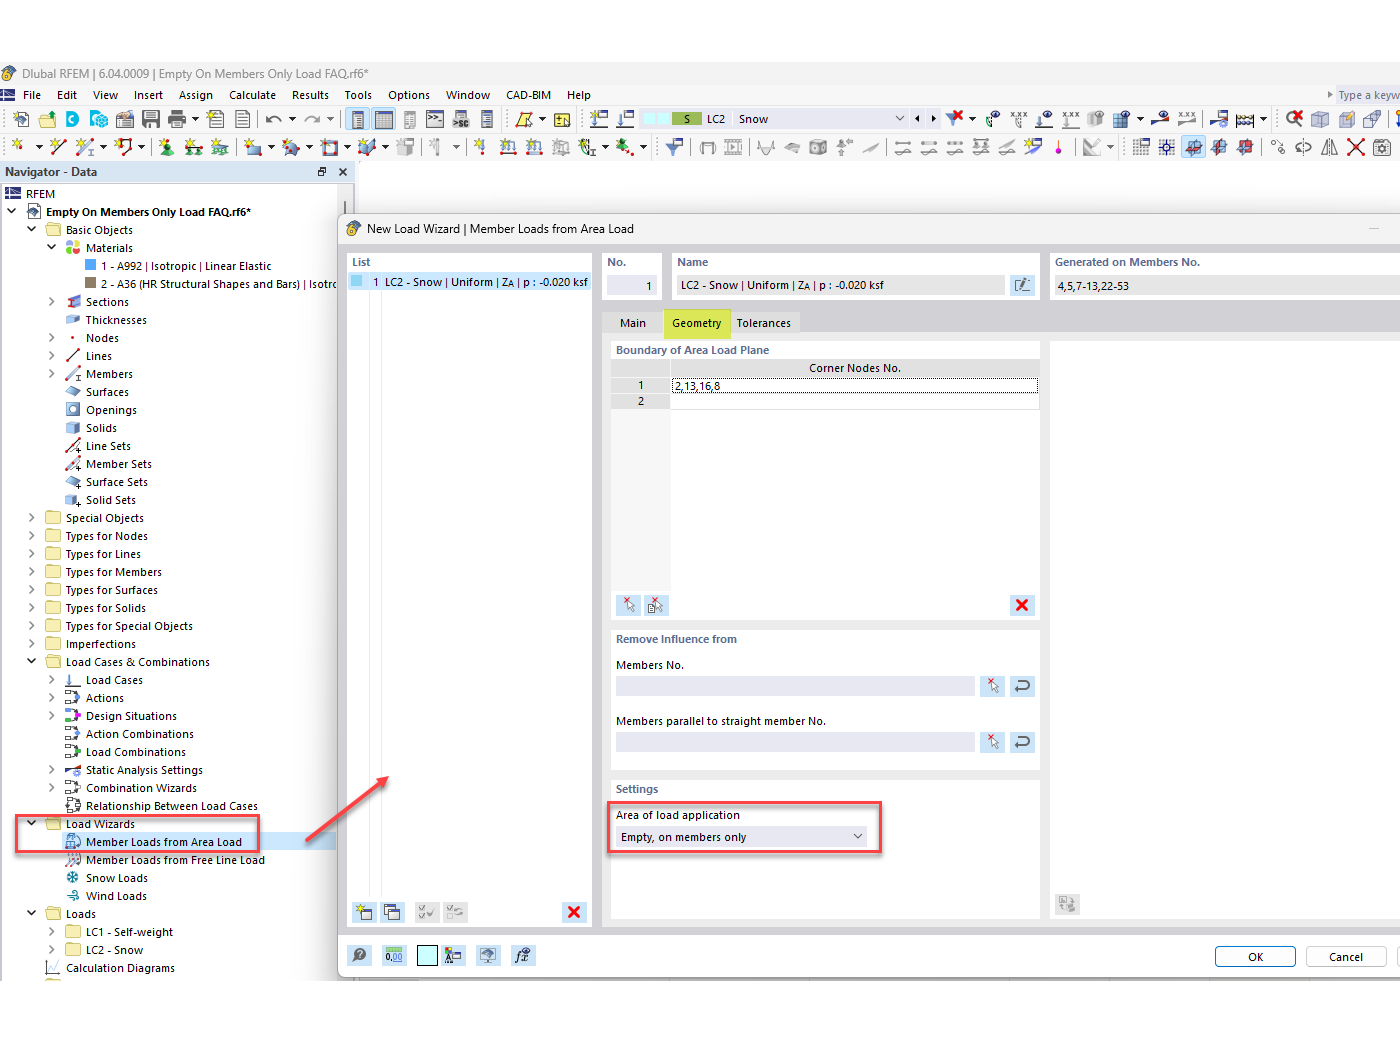Viewport: 1400px width, 1050px height.
Task: Edit the load name using the pencil icon
Action: (x=1022, y=285)
